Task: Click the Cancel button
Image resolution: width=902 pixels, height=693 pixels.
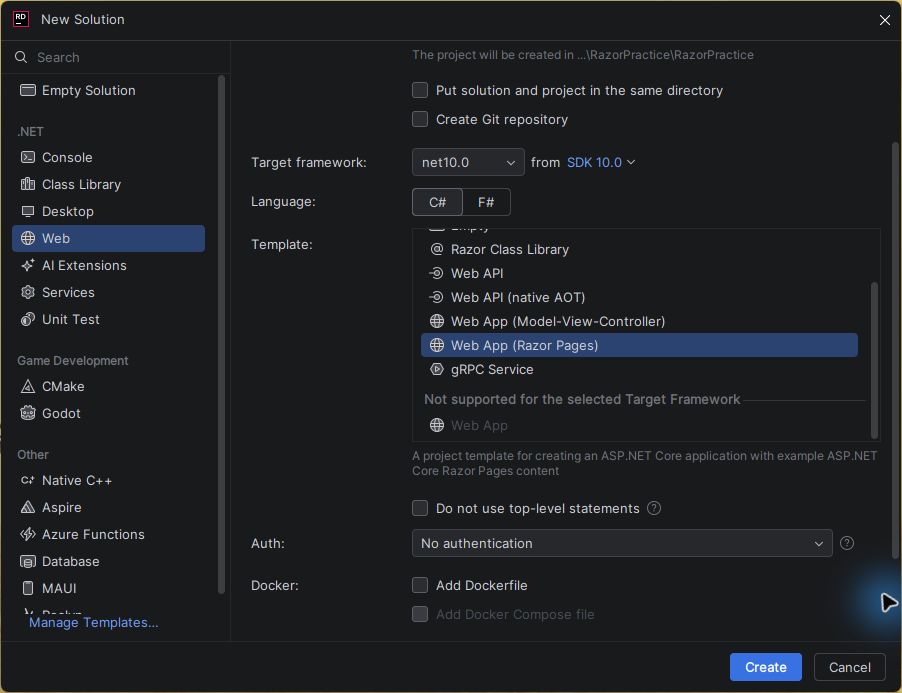Action: [850, 667]
